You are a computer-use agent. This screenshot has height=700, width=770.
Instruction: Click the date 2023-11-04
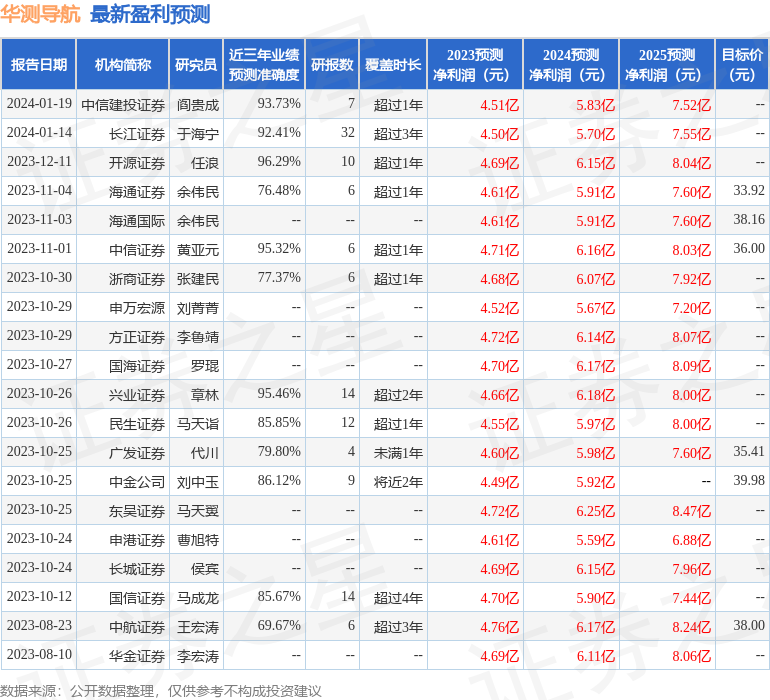point(39,191)
